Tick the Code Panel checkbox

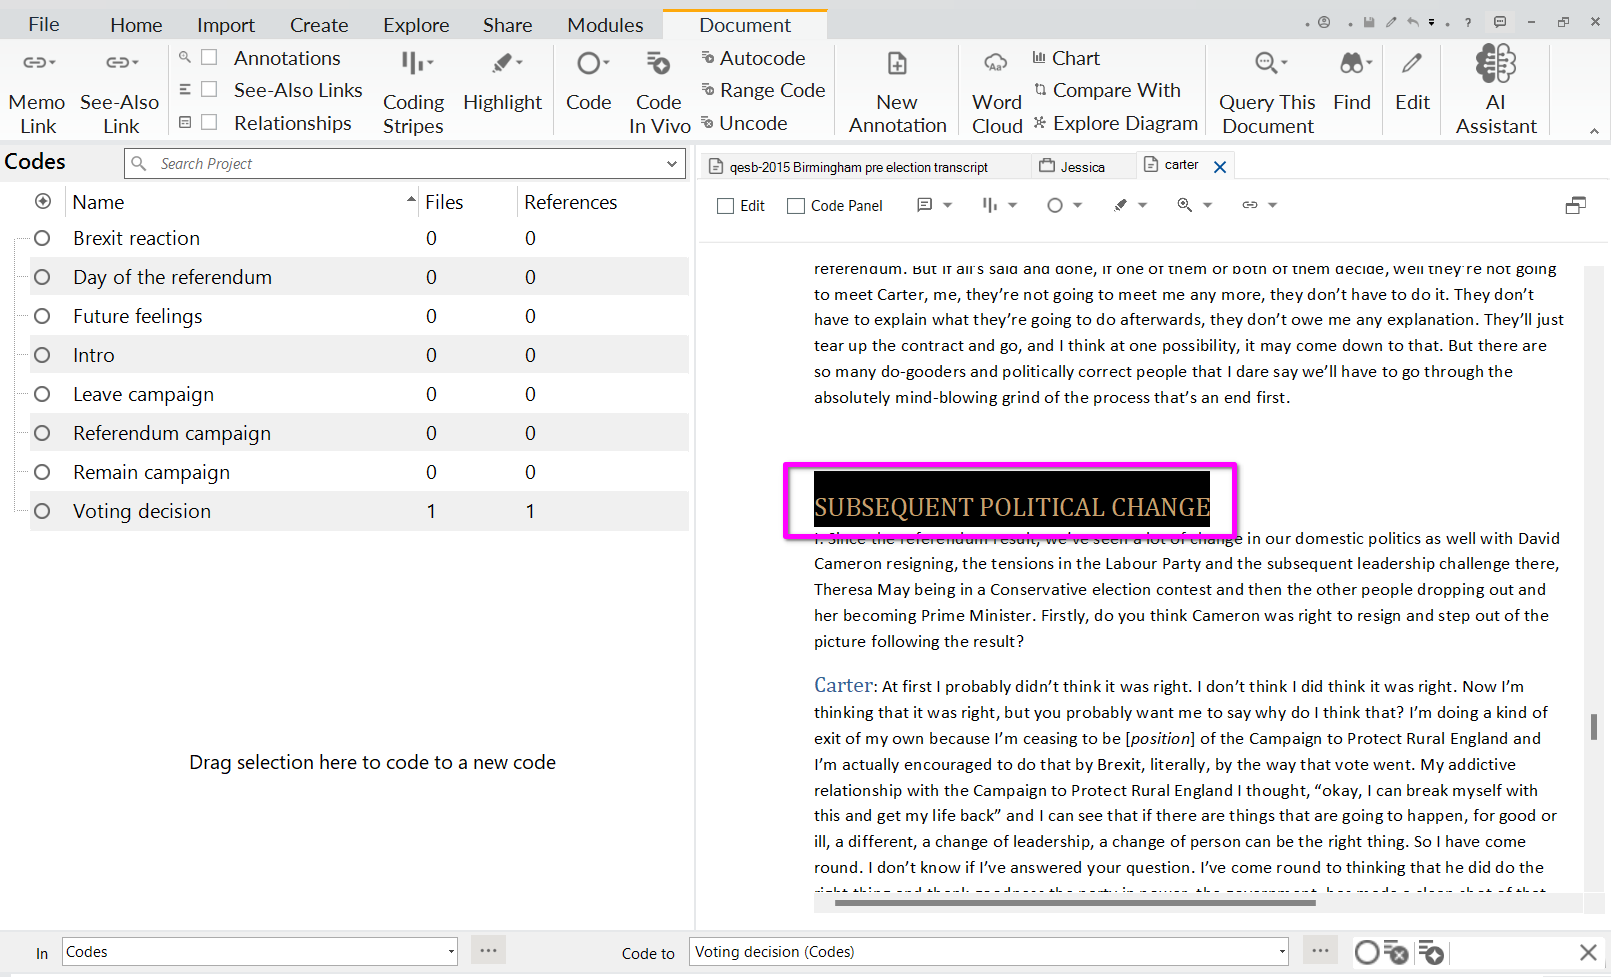click(796, 206)
